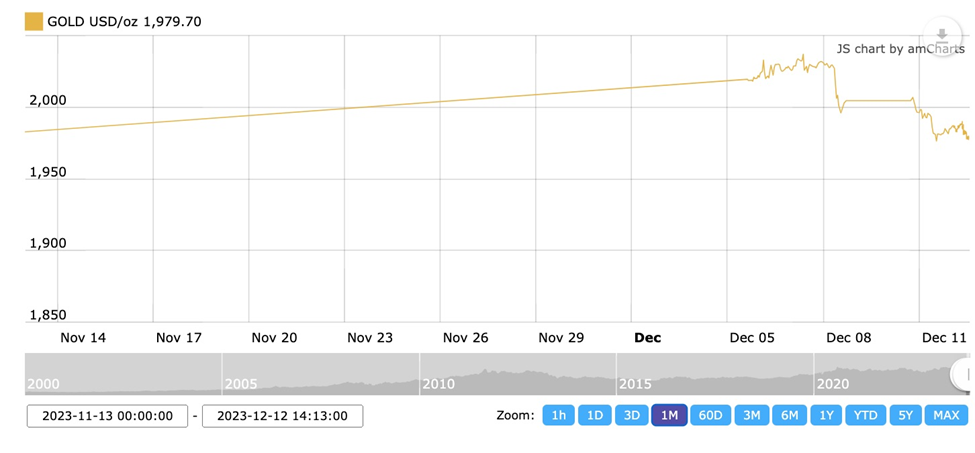Focus the end date field 2023-12-12
The width and height of the screenshot is (975, 453).
(282, 416)
